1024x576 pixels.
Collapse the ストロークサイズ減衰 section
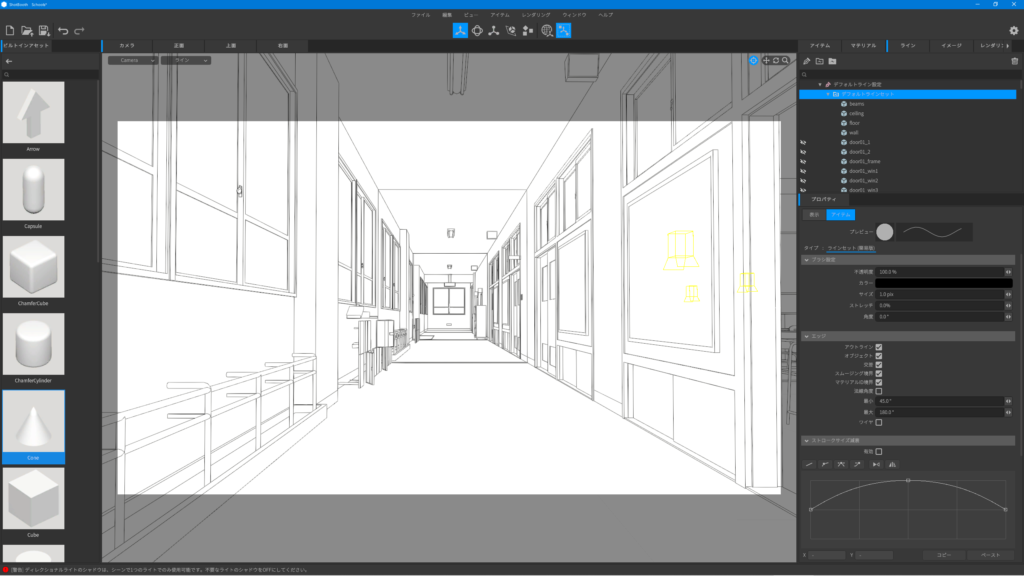(807, 440)
